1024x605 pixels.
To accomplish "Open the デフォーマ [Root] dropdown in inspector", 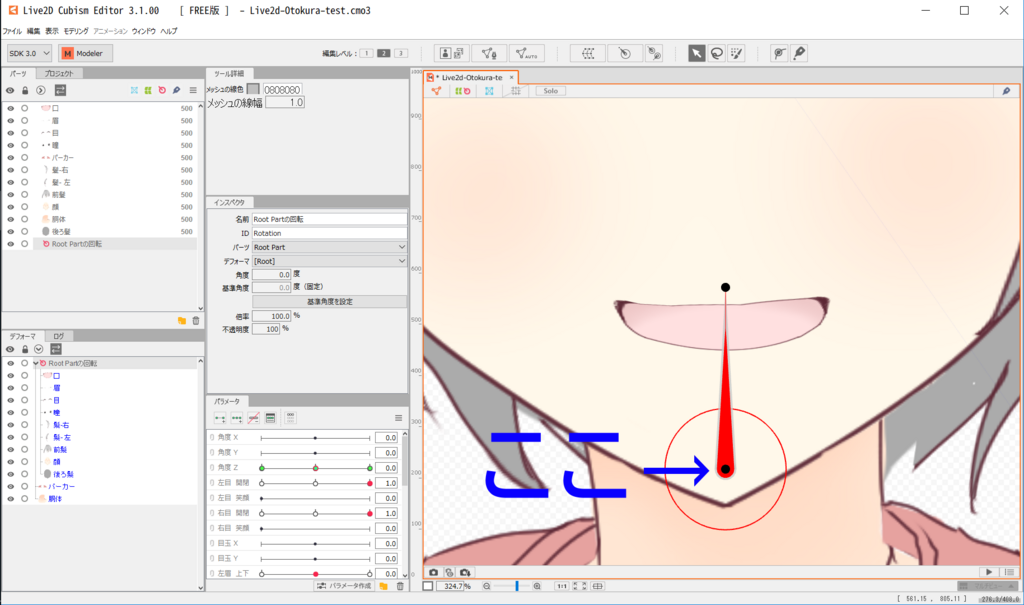I will pos(329,261).
